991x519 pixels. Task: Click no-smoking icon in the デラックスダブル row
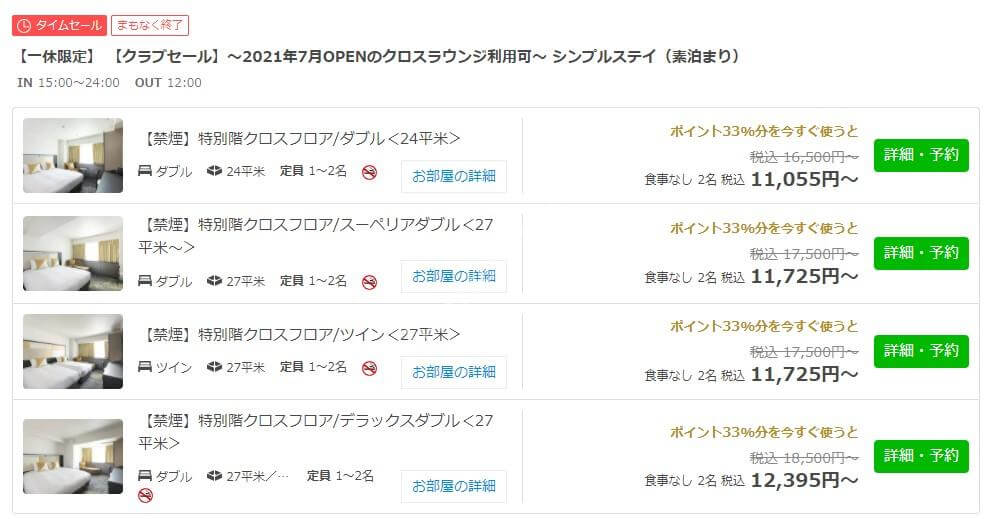pos(145,496)
